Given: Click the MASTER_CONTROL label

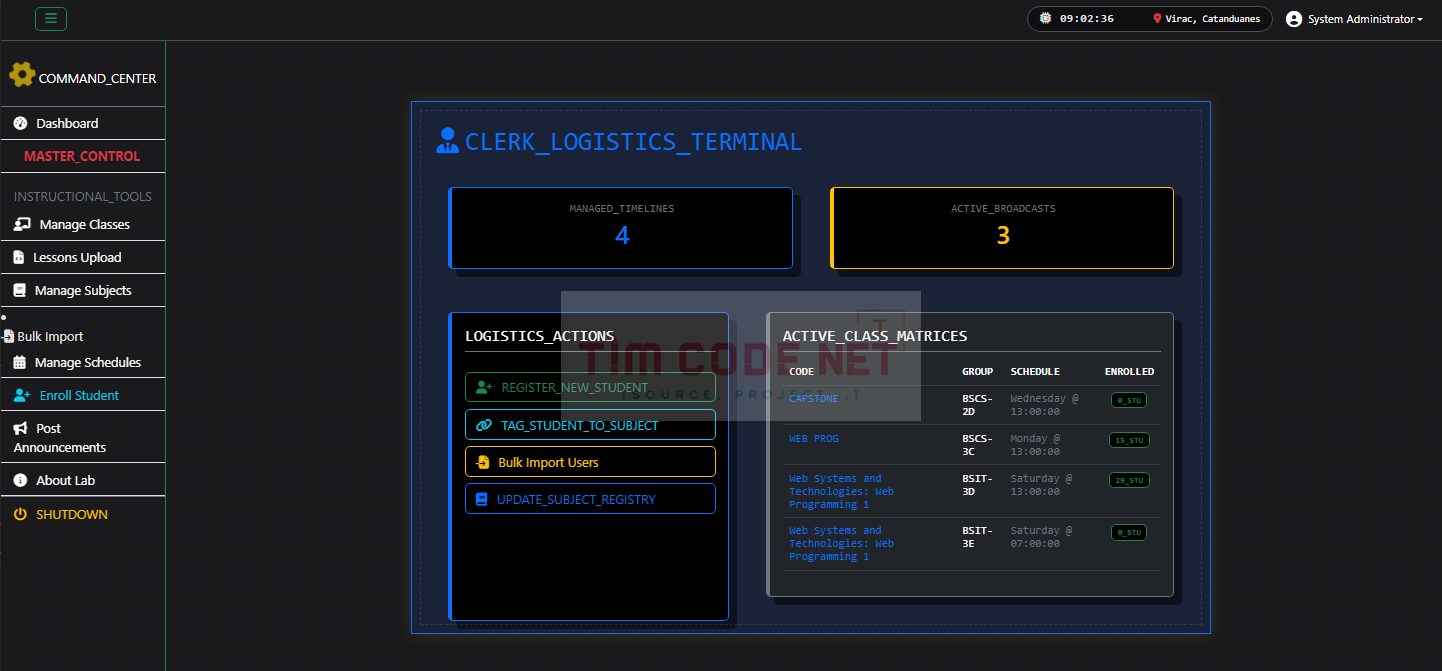Looking at the screenshot, I should tap(82, 156).
